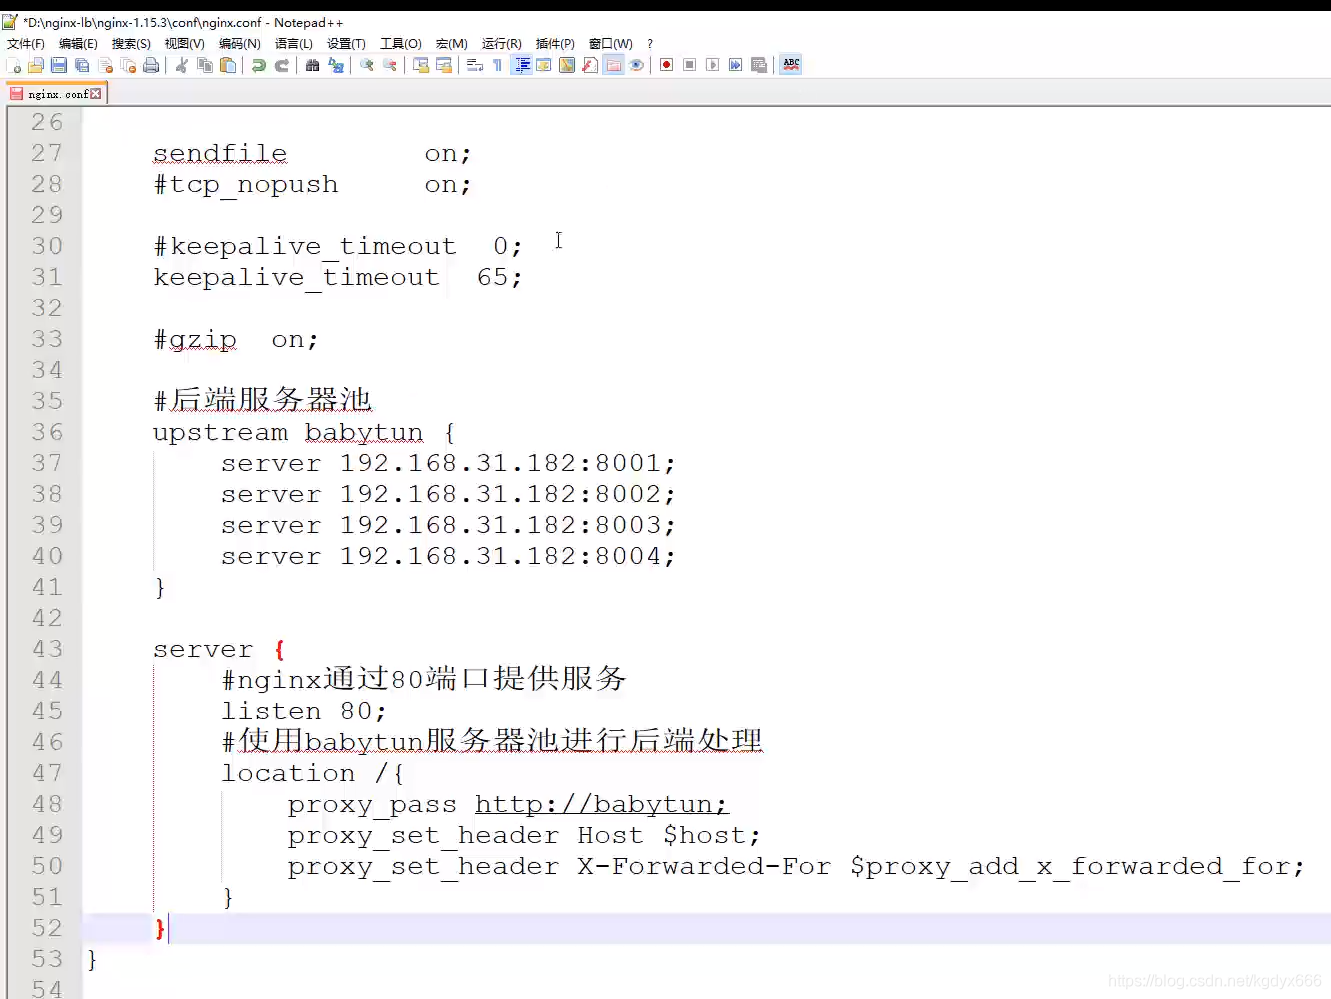Create a new file with the New toolbar icon
1331x999 pixels.
point(14,65)
